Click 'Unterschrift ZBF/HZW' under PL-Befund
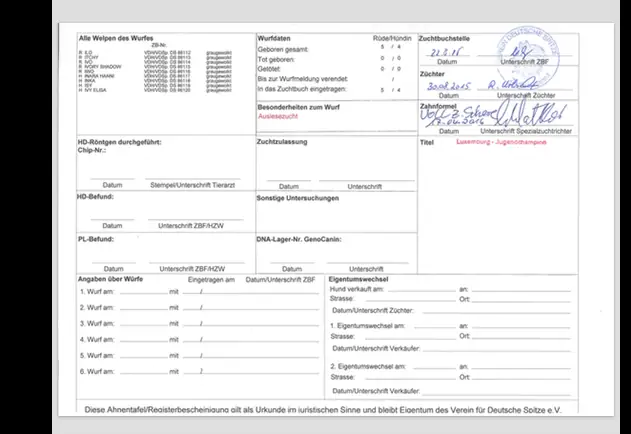 [x=192, y=269]
